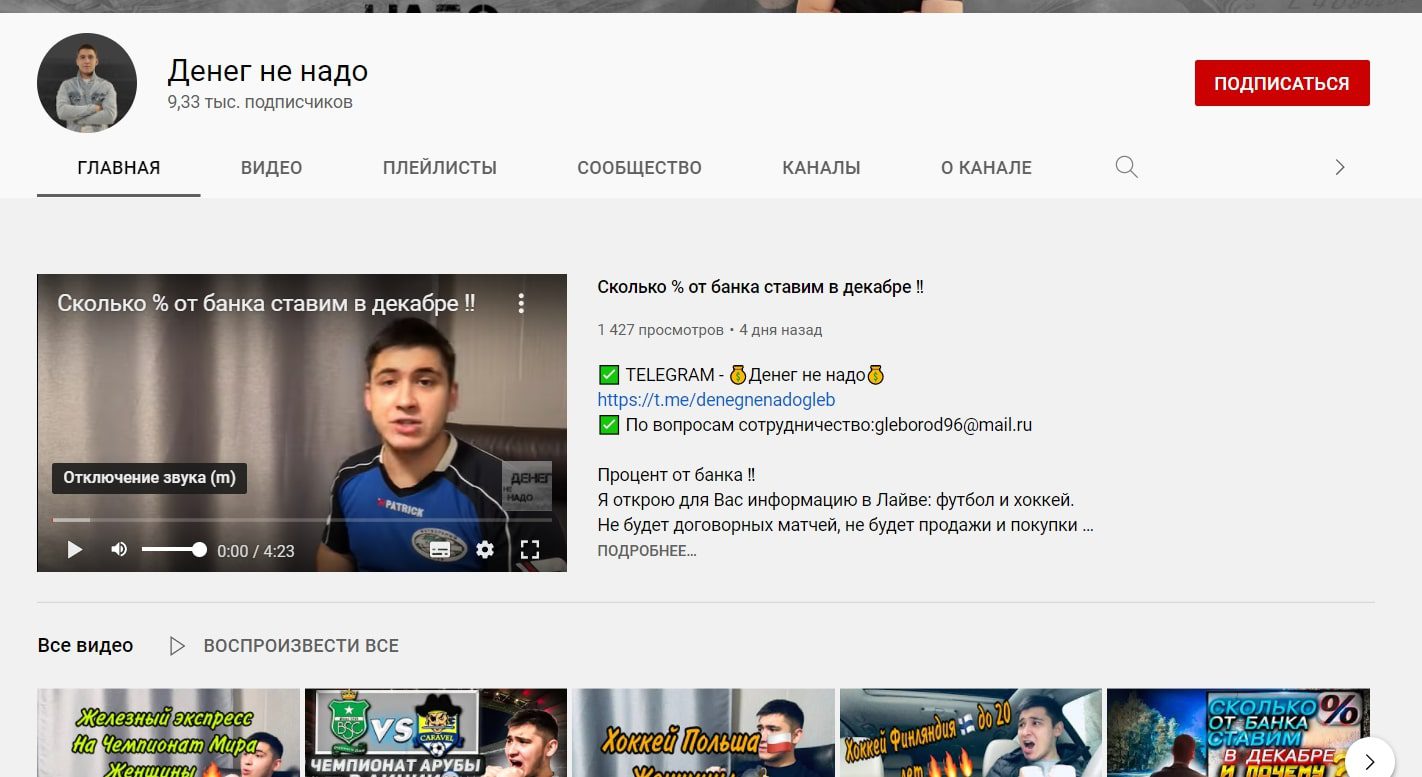Open the Хоккей Финляндия video thumbnail
The image size is (1422, 777).
pos(971,733)
